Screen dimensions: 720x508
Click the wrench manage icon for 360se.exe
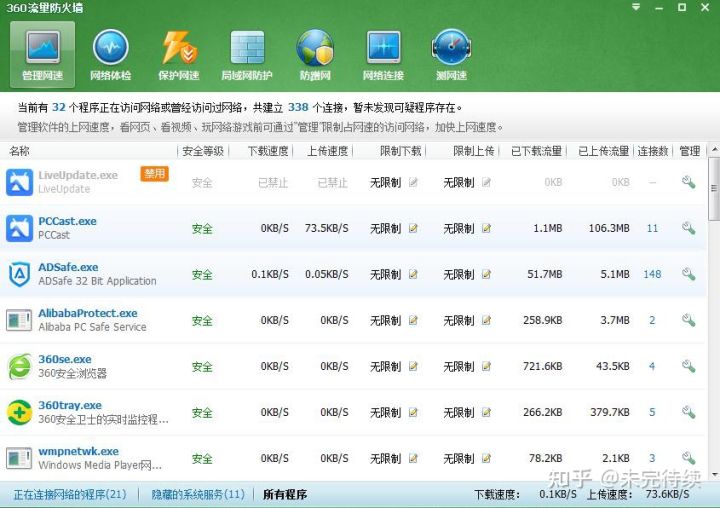tap(688, 366)
